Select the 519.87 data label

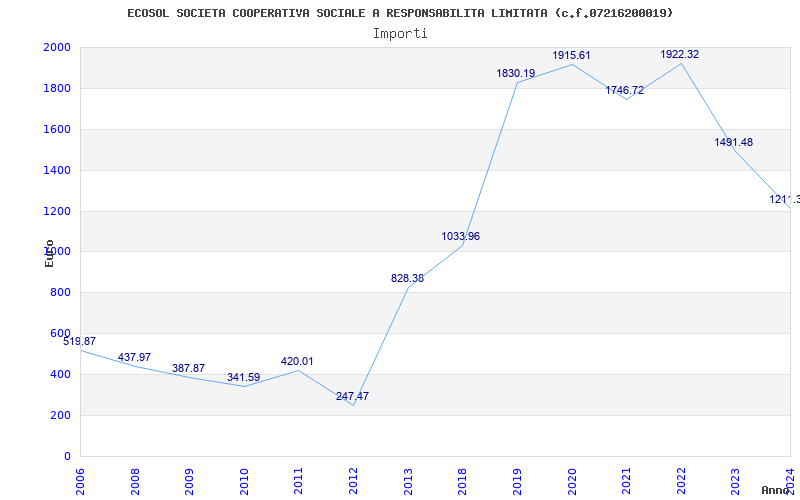(x=79, y=341)
